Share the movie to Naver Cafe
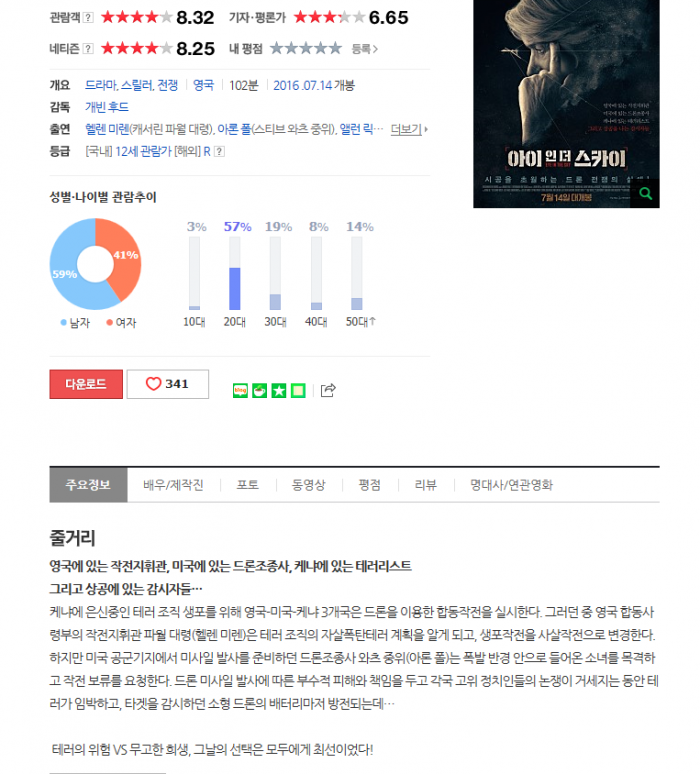 pos(259,391)
